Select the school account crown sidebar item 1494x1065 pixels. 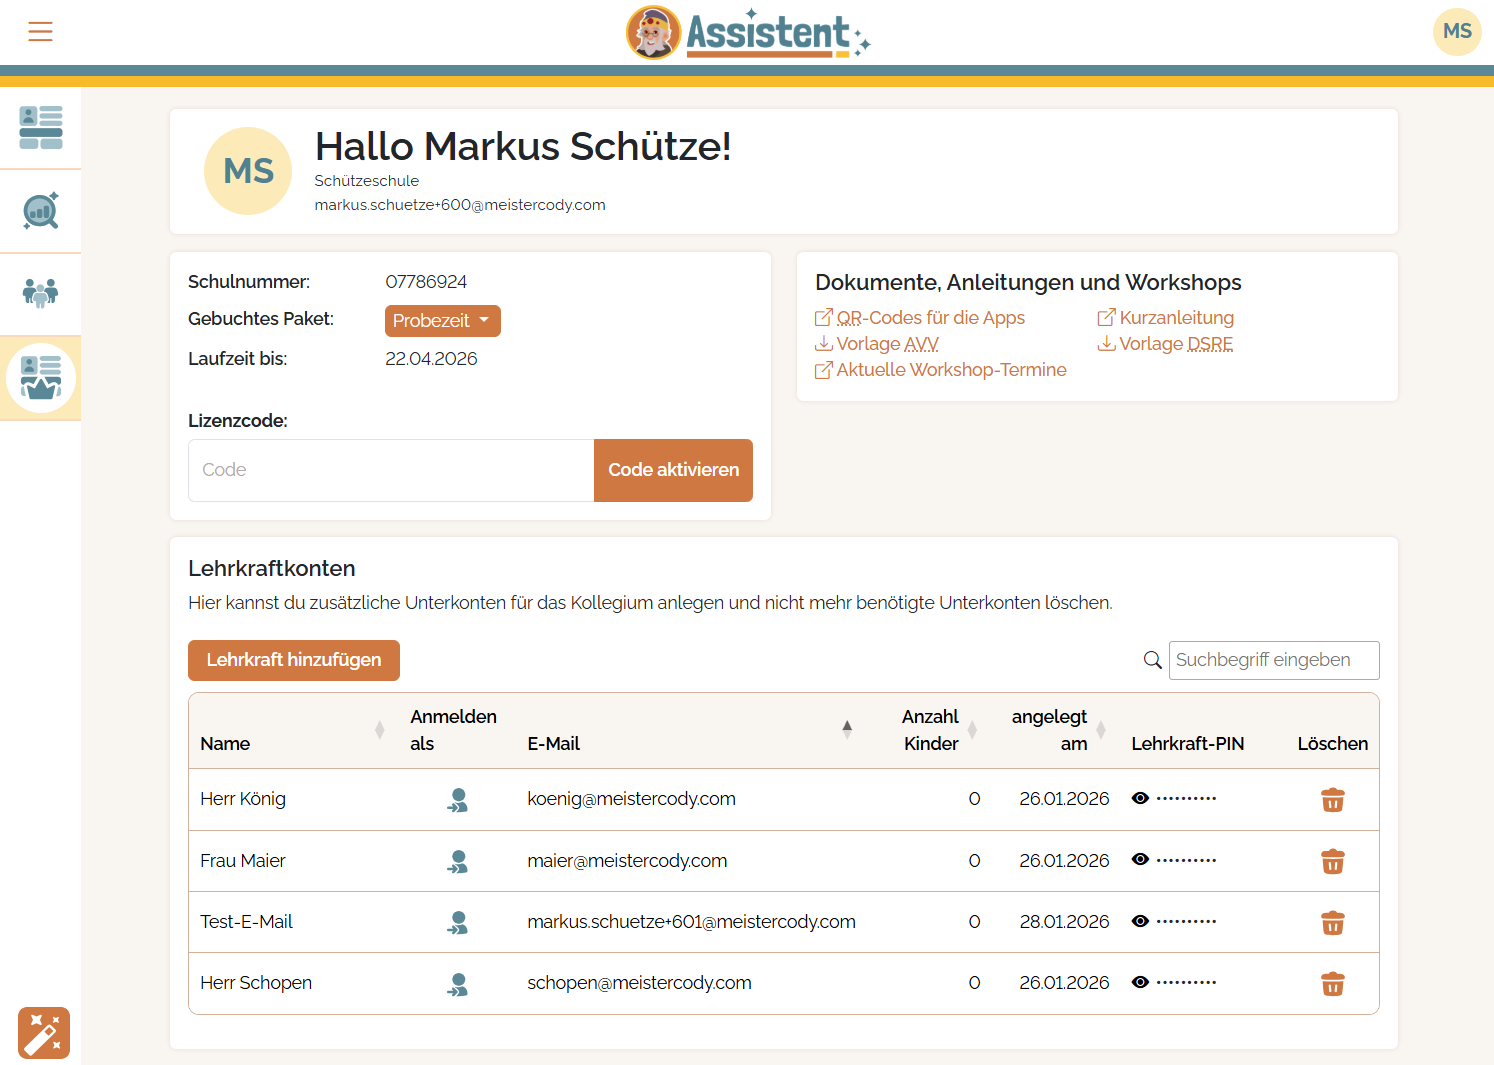coord(41,378)
